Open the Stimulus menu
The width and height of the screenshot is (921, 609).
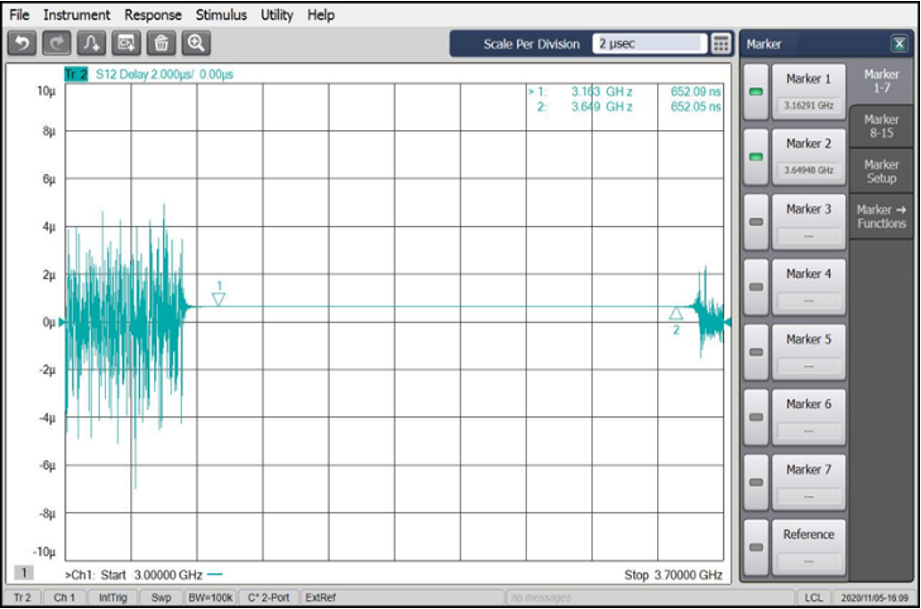pos(220,14)
